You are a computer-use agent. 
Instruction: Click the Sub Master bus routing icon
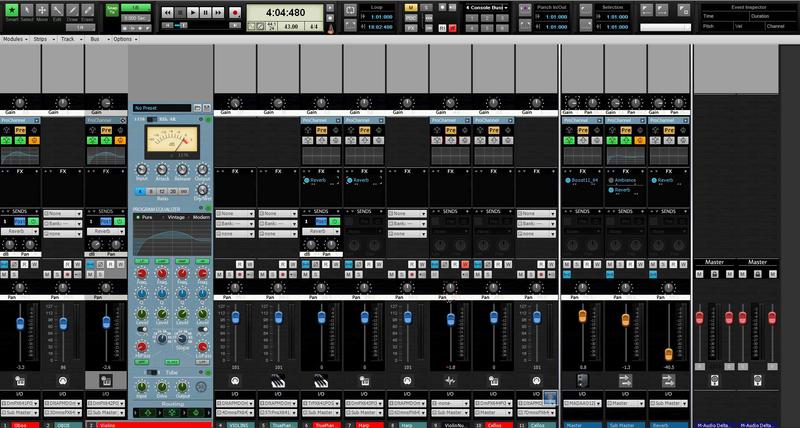click(x=625, y=381)
